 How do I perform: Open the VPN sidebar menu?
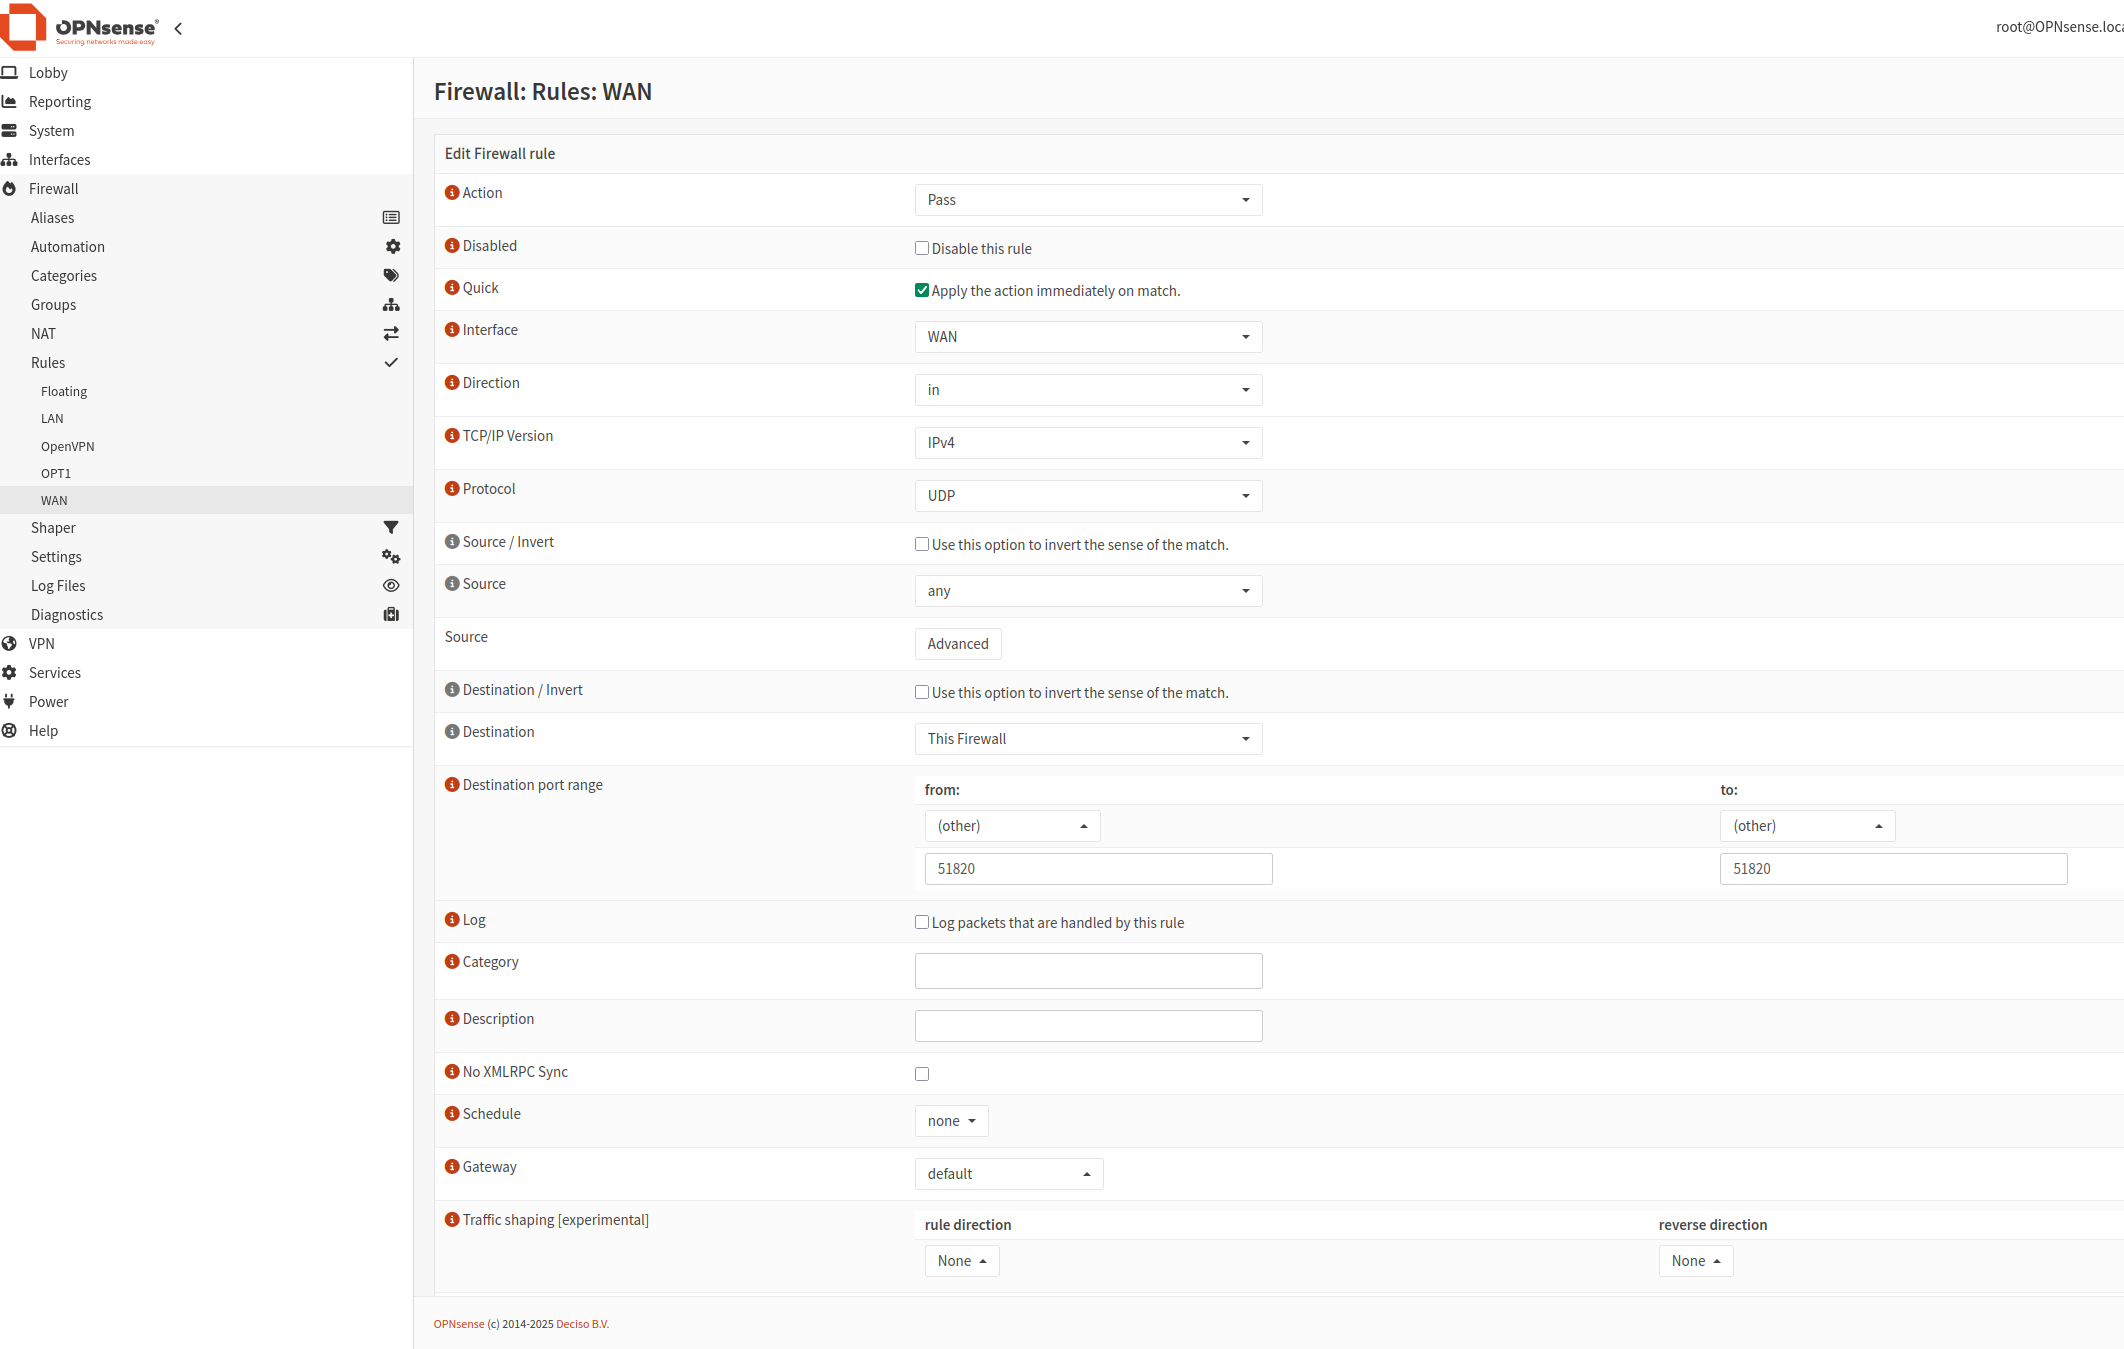(42, 644)
